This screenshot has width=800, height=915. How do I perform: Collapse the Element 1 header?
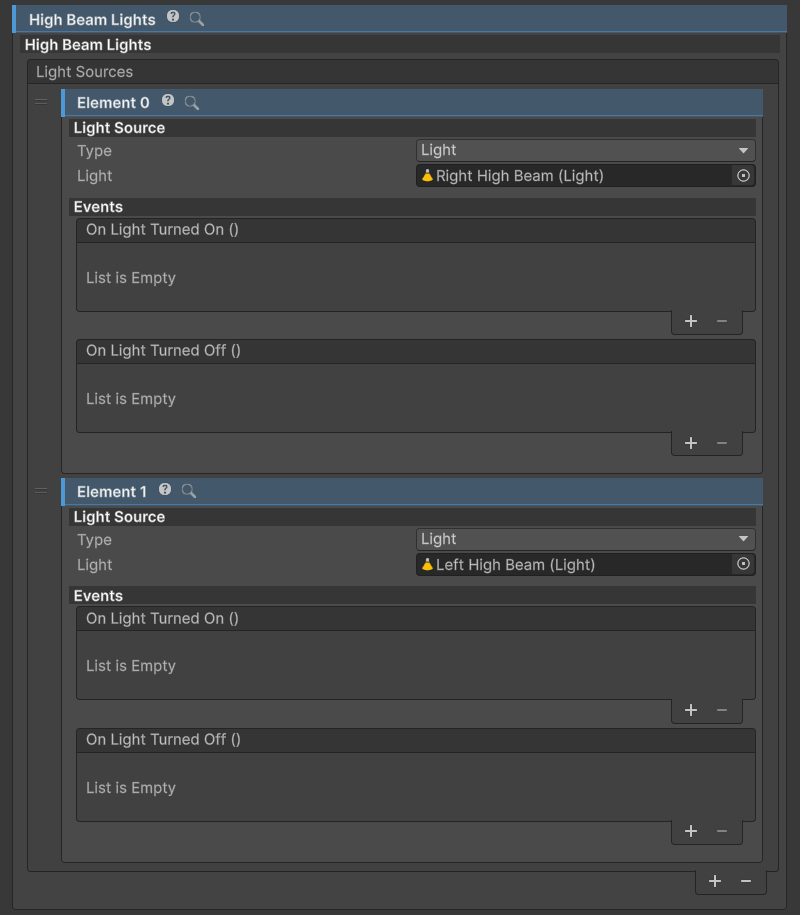tap(412, 491)
